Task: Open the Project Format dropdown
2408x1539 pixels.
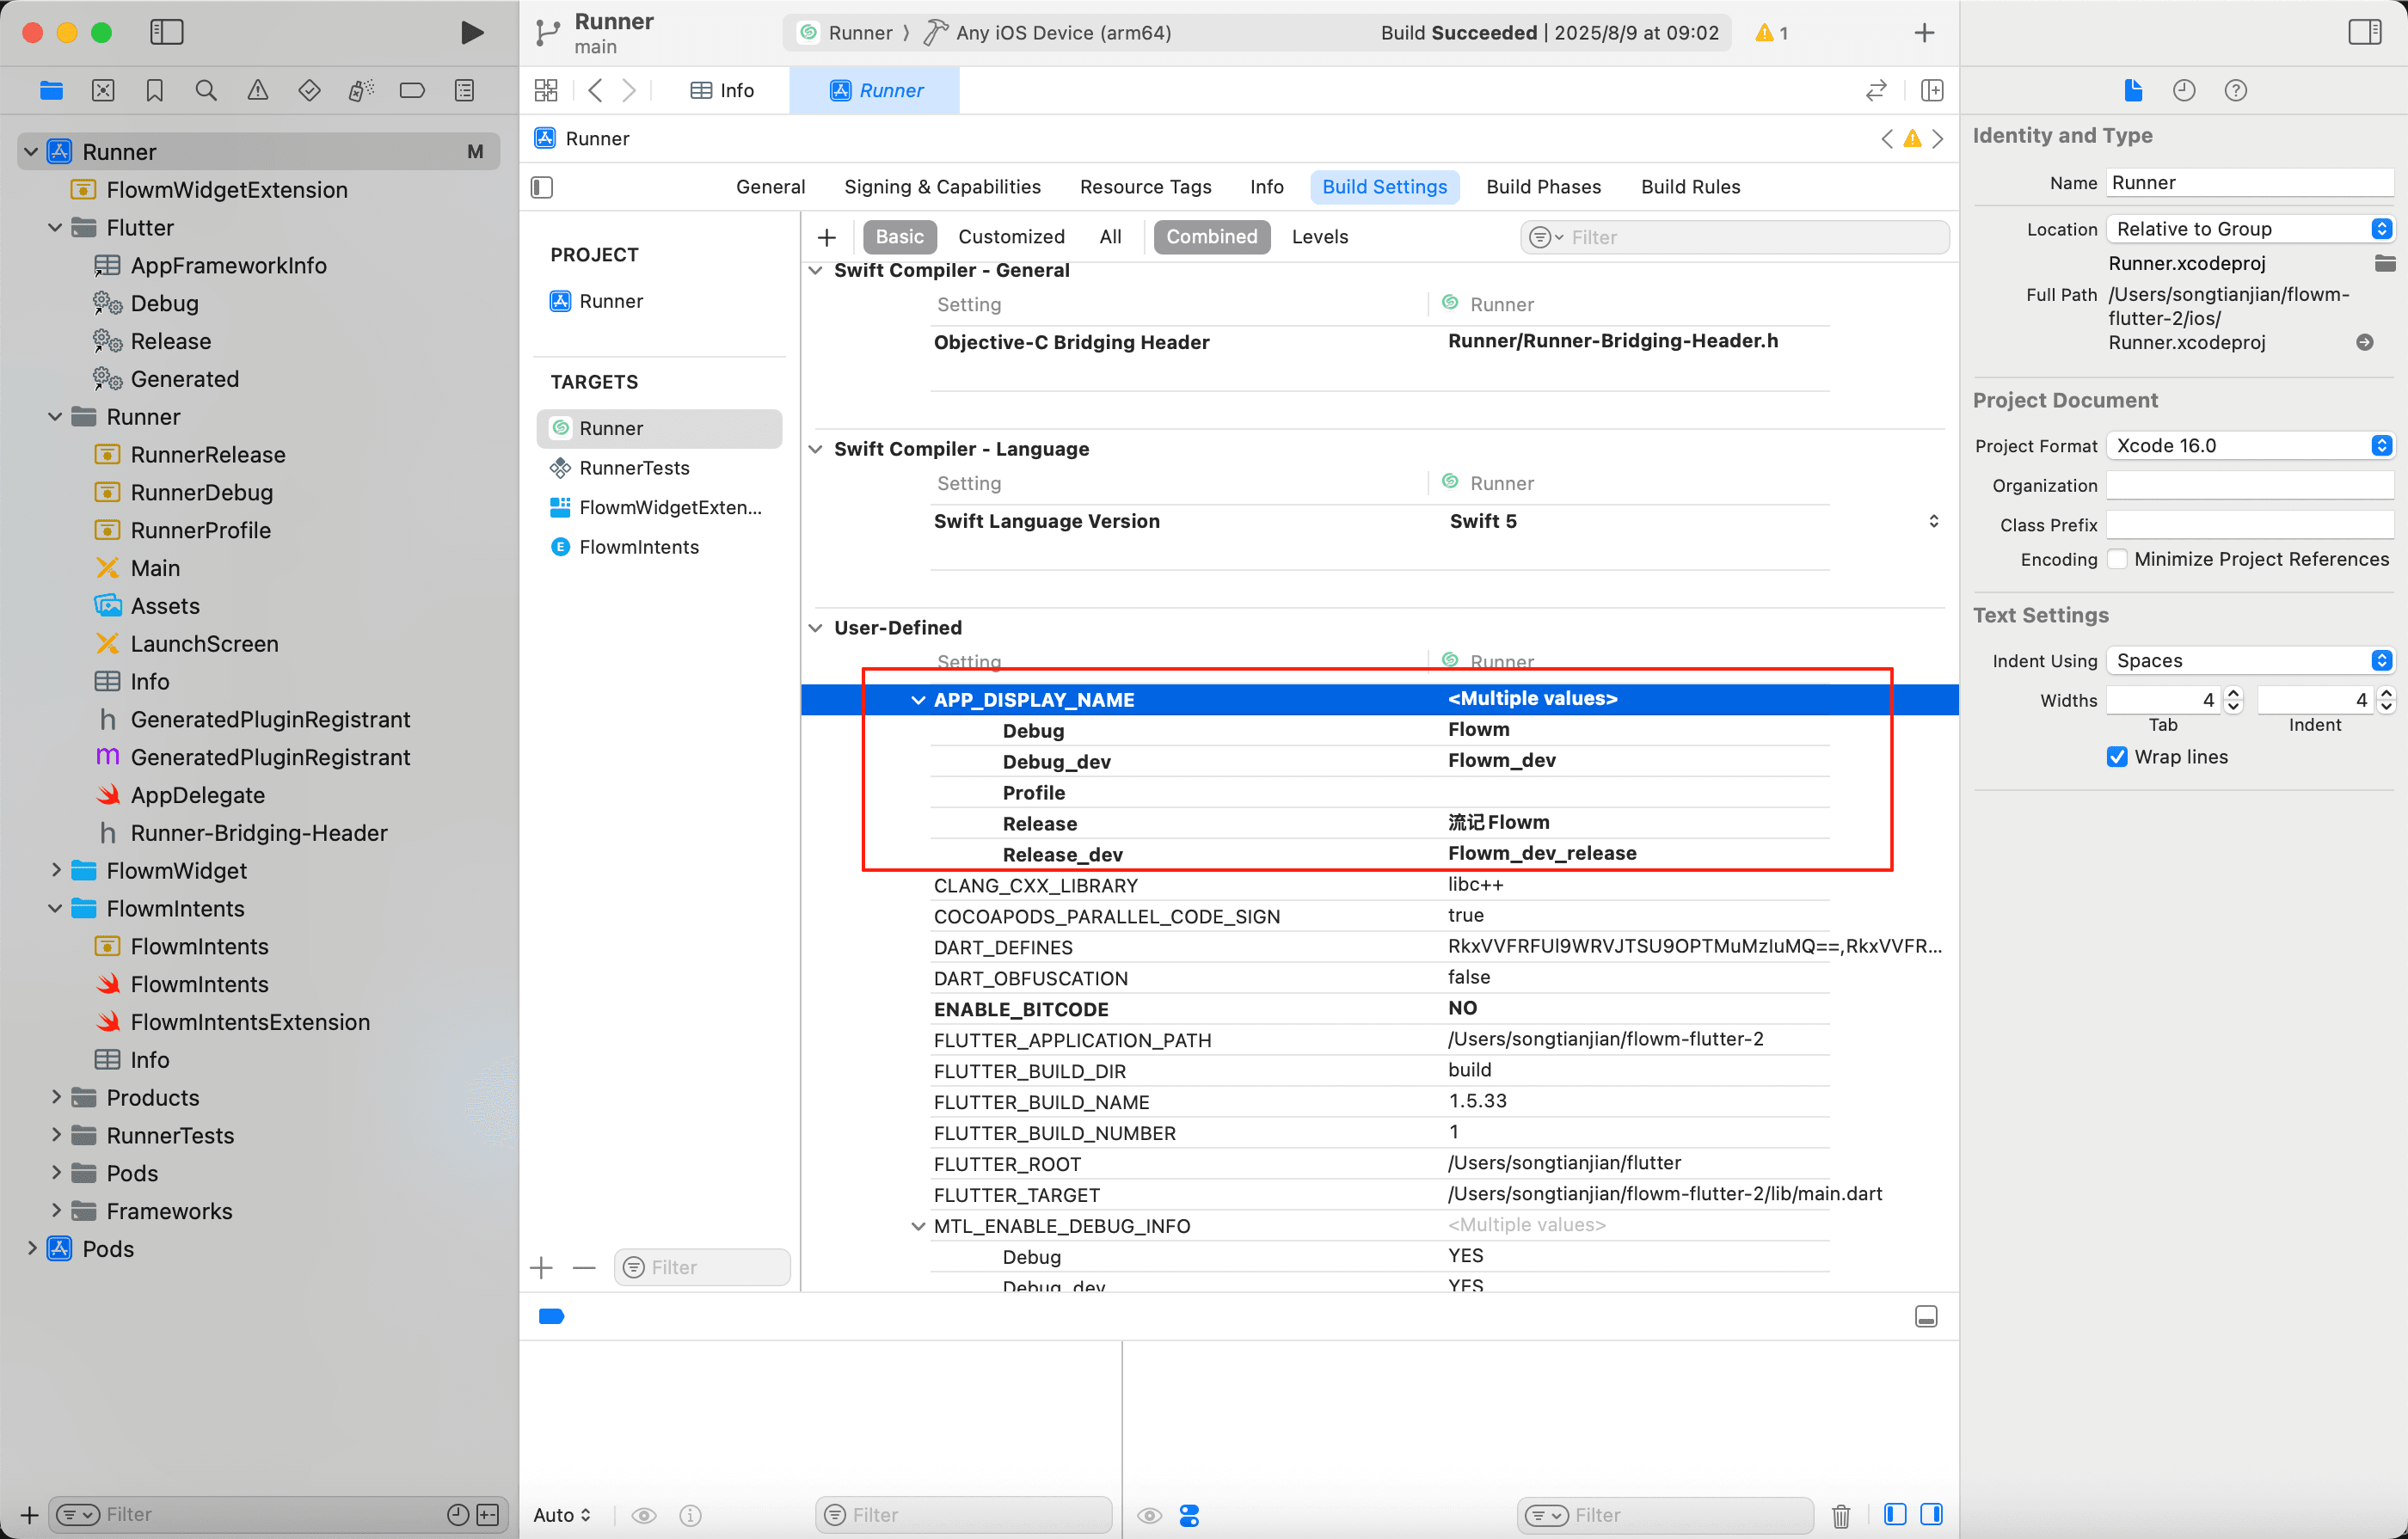Action: point(2249,446)
